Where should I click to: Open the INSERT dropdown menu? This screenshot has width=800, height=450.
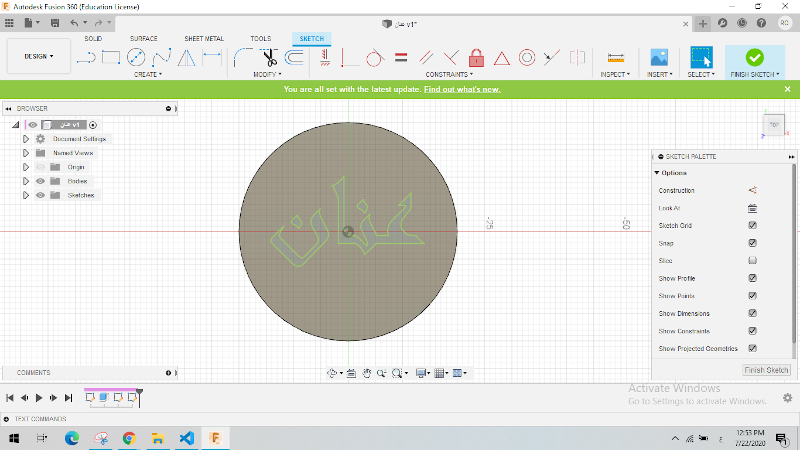click(660, 74)
